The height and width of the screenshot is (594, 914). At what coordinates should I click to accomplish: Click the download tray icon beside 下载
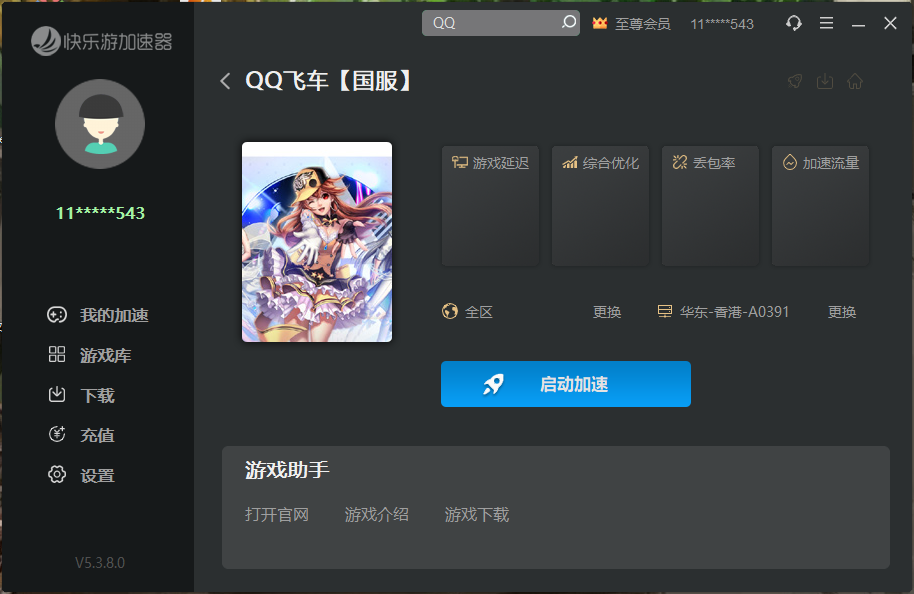click(x=57, y=395)
